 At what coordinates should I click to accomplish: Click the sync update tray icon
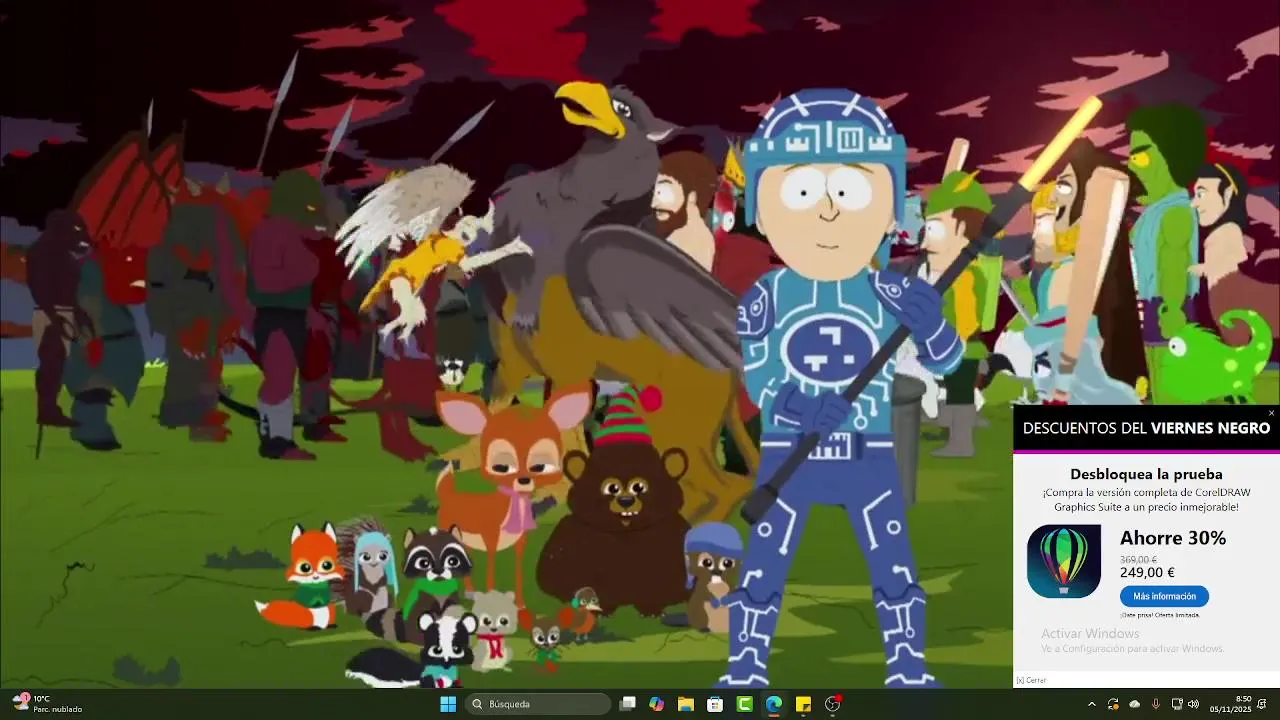(1113, 704)
